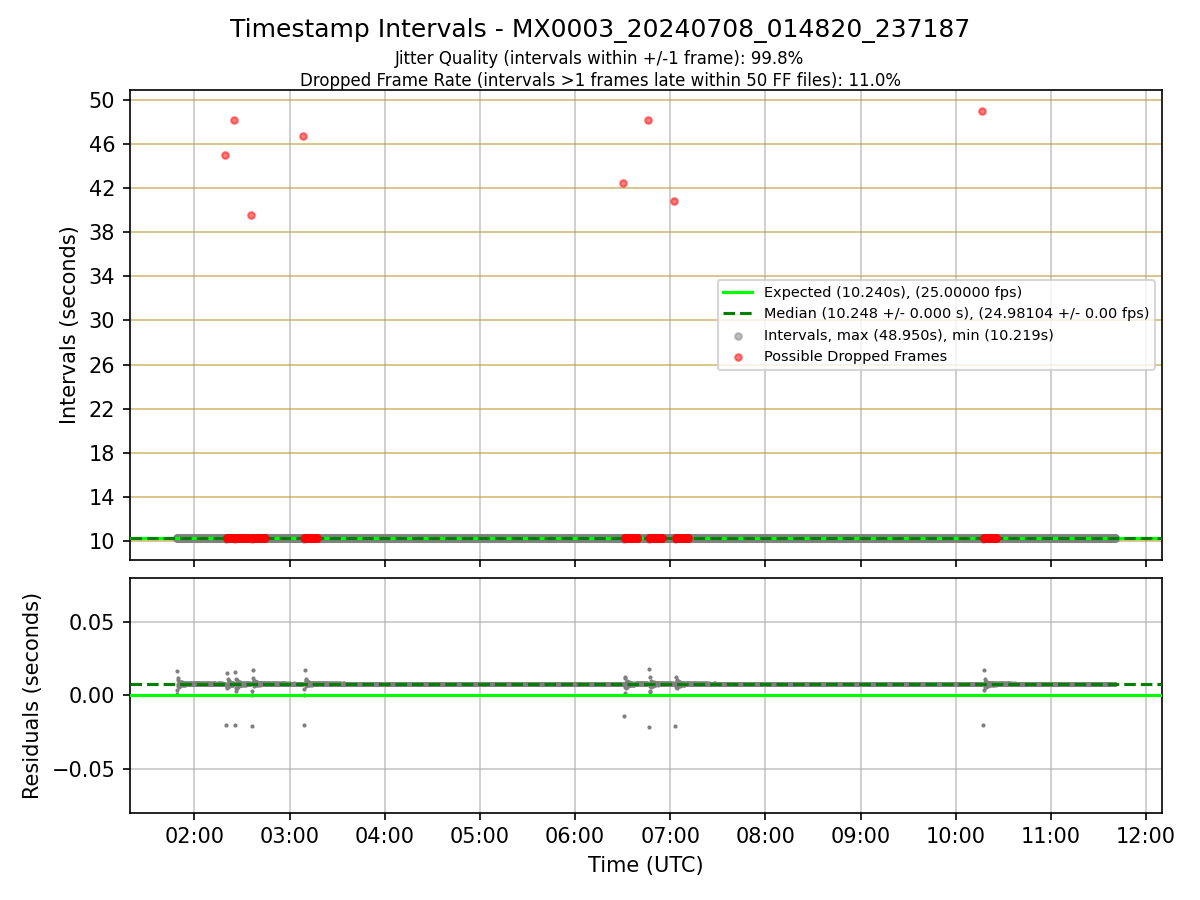Click the 'Expected (10.240s), (25.00000 fps)' legend entry
1200x900 pixels.
(892, 292)
